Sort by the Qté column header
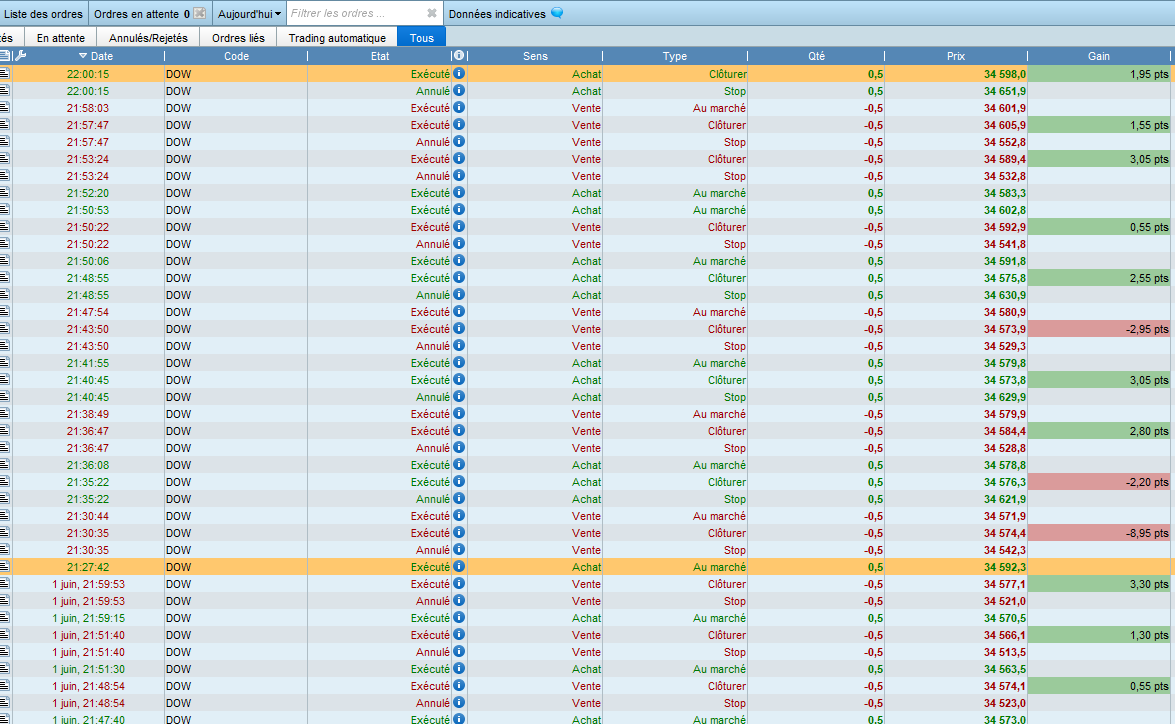Screen dimensions: 1175x724 click(816, 56)
